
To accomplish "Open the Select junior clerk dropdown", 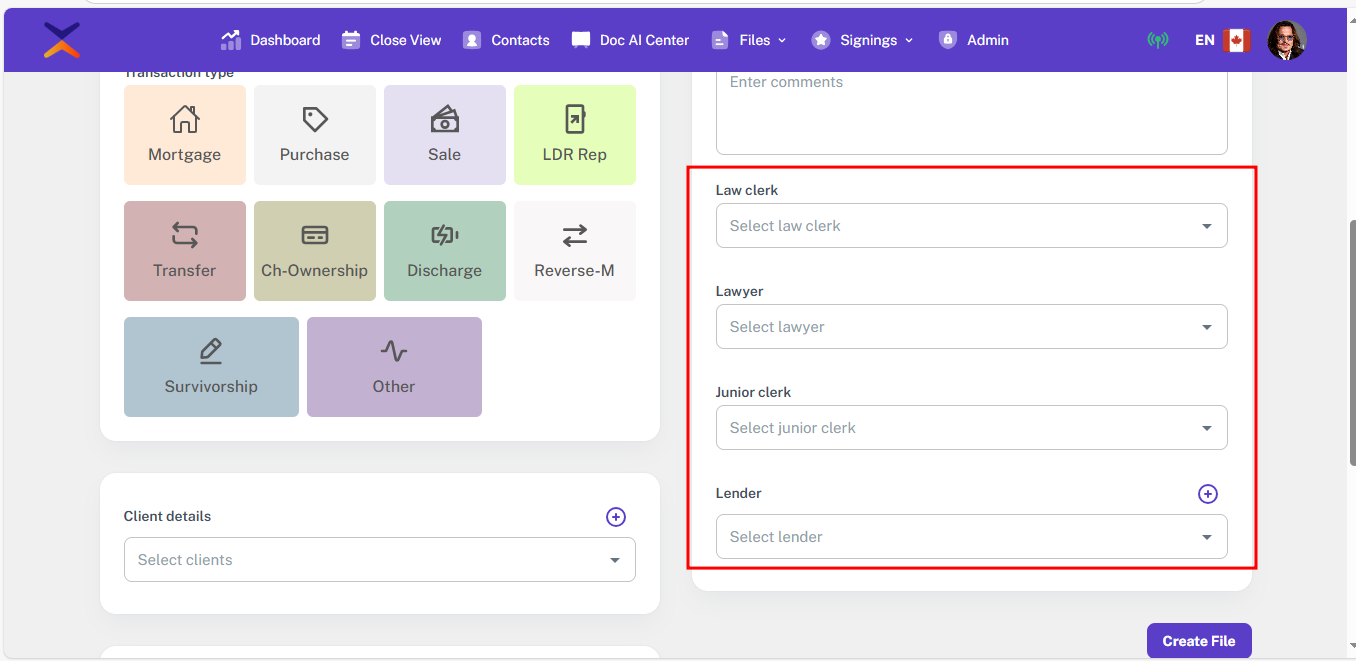I will point(971,428).
